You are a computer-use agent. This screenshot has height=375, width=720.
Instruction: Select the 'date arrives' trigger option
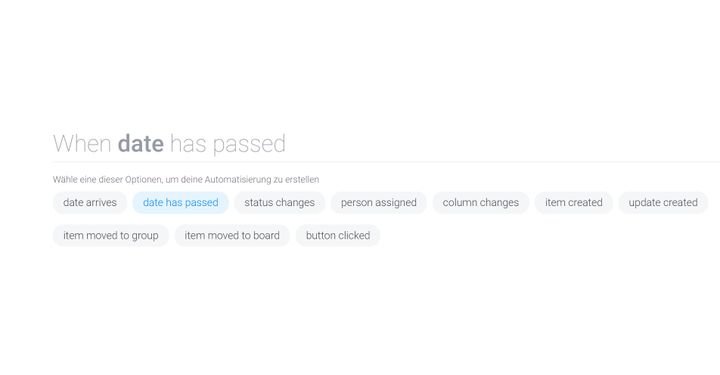click(x=90, y=202)
